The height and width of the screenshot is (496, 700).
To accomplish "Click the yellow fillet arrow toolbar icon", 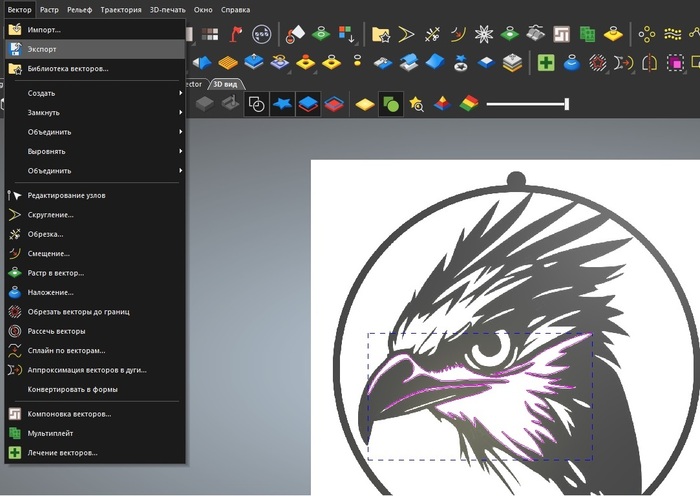I will [406, 34].
